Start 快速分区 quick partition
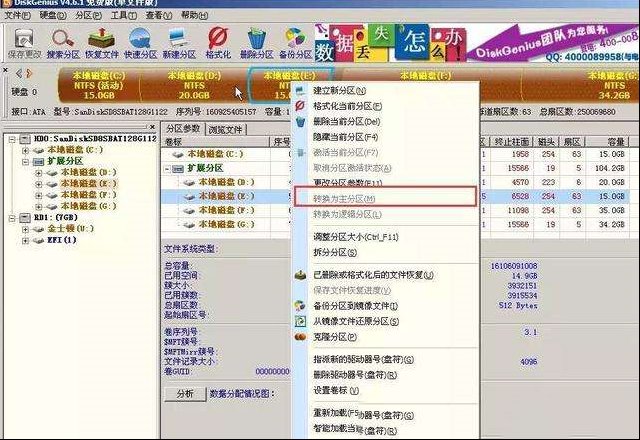 (x=140, y=43)
